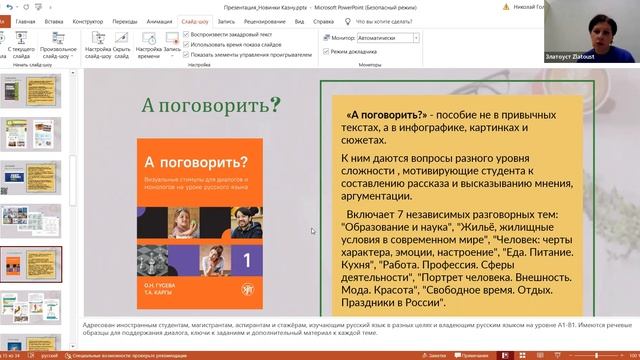Click the русский language indicator in status bar
640x360 pixels.
(x=49, y=356)
